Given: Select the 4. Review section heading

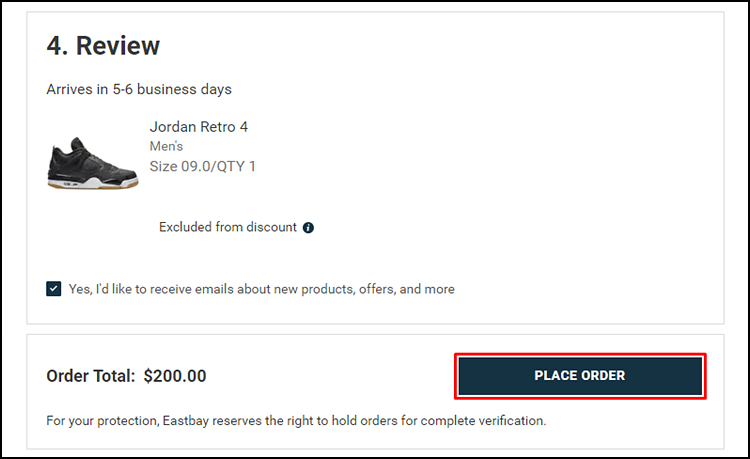Looking at the screenshot, I should (x=103, y=46).
